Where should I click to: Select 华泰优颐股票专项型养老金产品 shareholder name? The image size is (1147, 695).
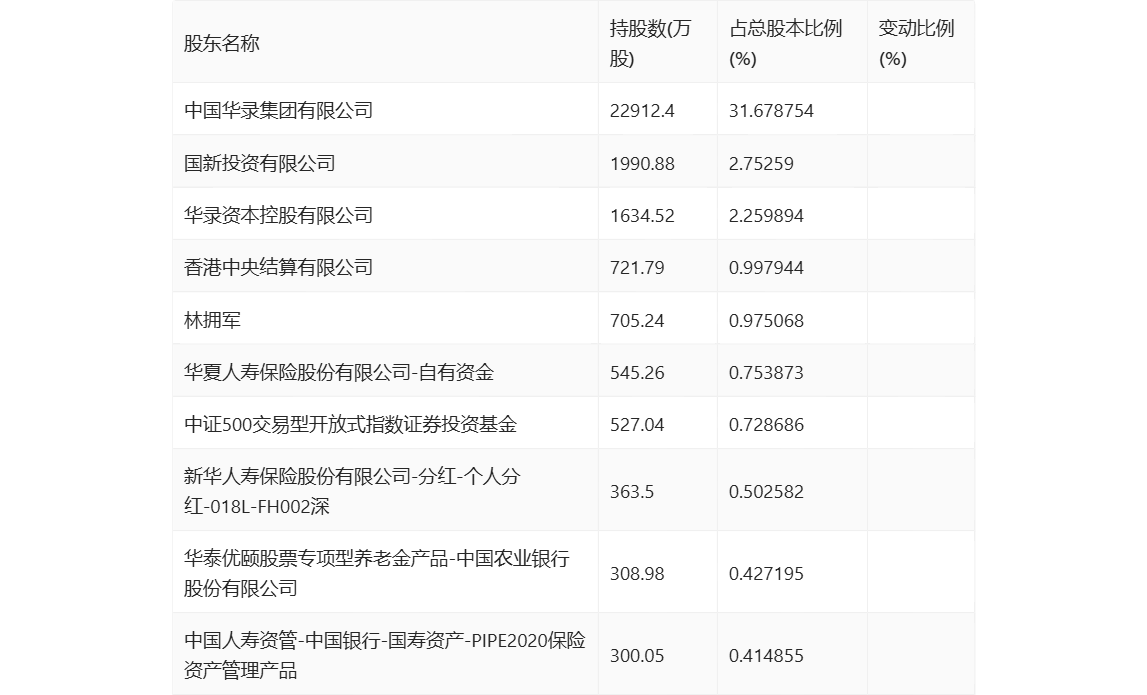click(377, 573)
